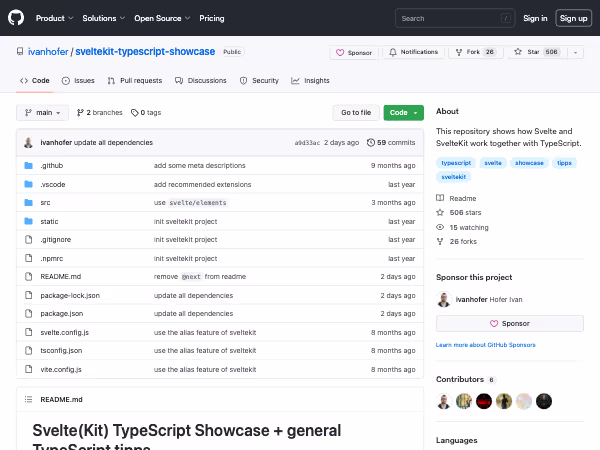
Task: View the 0 tags link
Action: 146,112
